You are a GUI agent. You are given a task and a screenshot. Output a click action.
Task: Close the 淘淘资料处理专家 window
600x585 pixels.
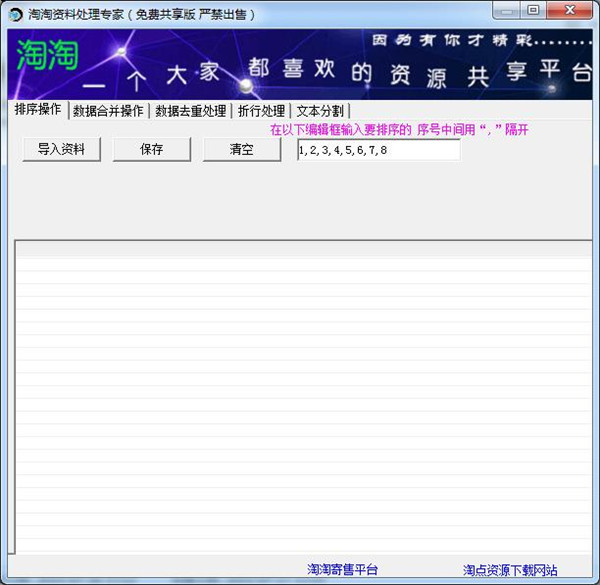click(570, 11)
